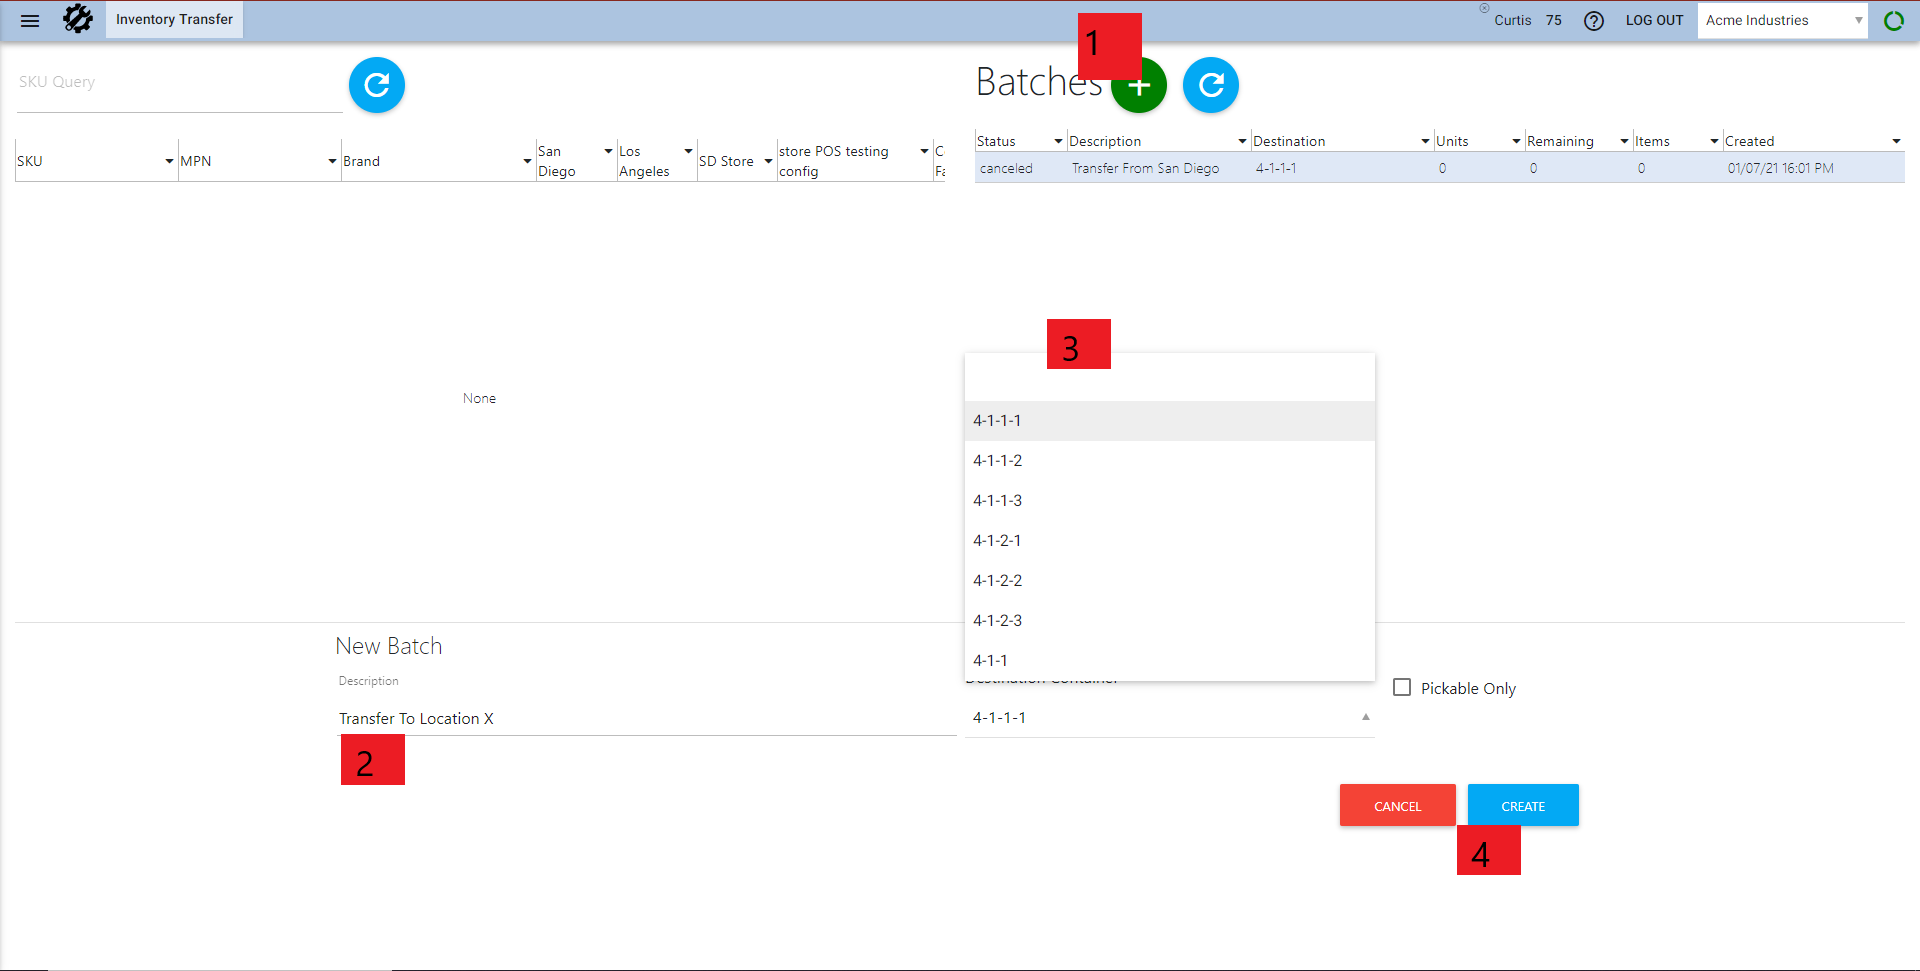
Task: Collapse the Destination Container dropdown
Action: (1365, 718)
